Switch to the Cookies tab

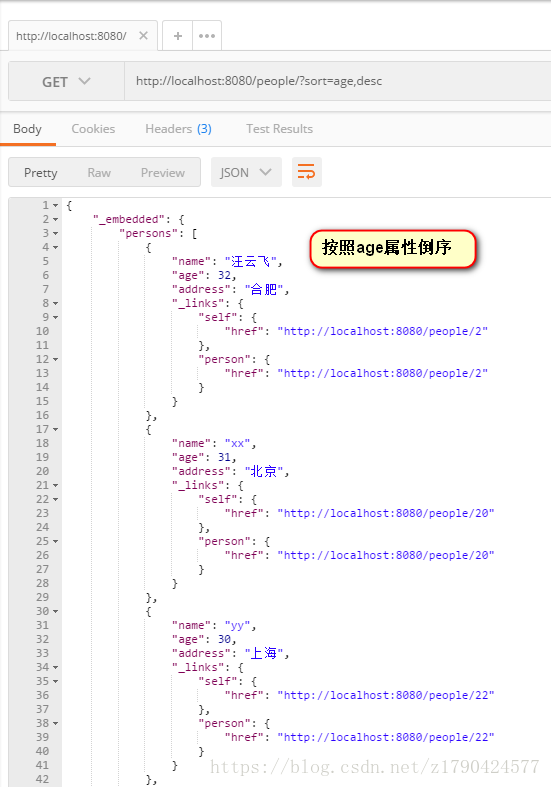tap(93, 129)
